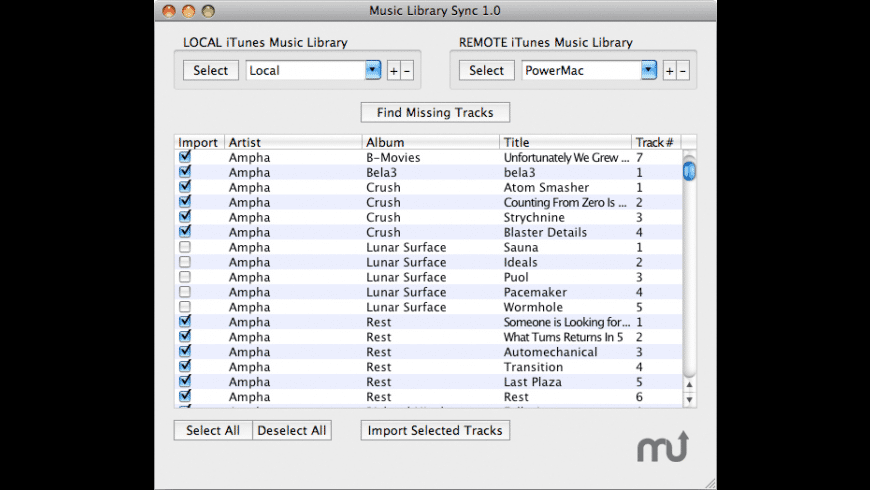Viewport: 870px width, 490px height.
Task: Add a local library with plus button
Action: click(x=393, y=71)
